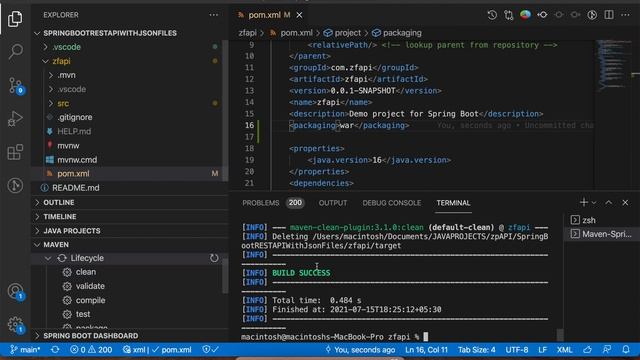Click the editor minimap
This screenshot has height=360, width=640.
614,65
